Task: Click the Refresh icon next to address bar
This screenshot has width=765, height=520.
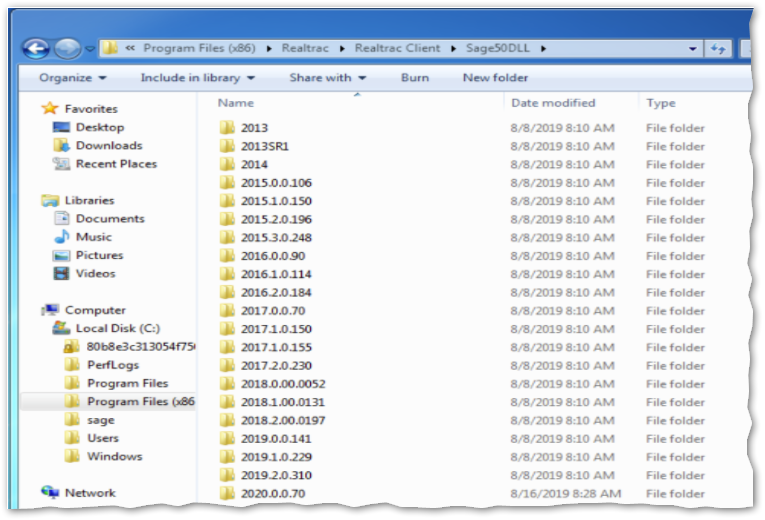Action: pyautogui.click(x=718, y=48)
